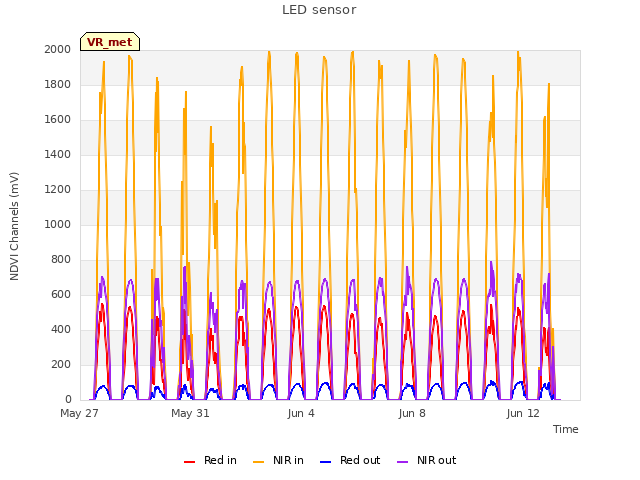Click the orange NIR in legend swatch
Image resolution: width=640 pixels, height=480 pixels.
[x=258, y=462]
